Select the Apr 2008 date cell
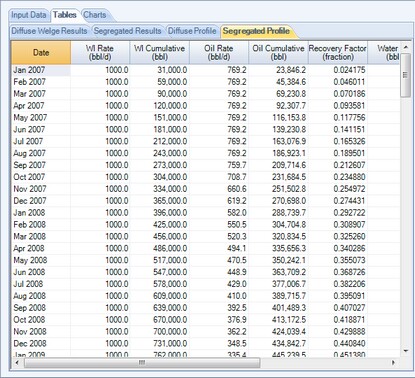Viewport: 415px width, 378px height. [41, 248]
